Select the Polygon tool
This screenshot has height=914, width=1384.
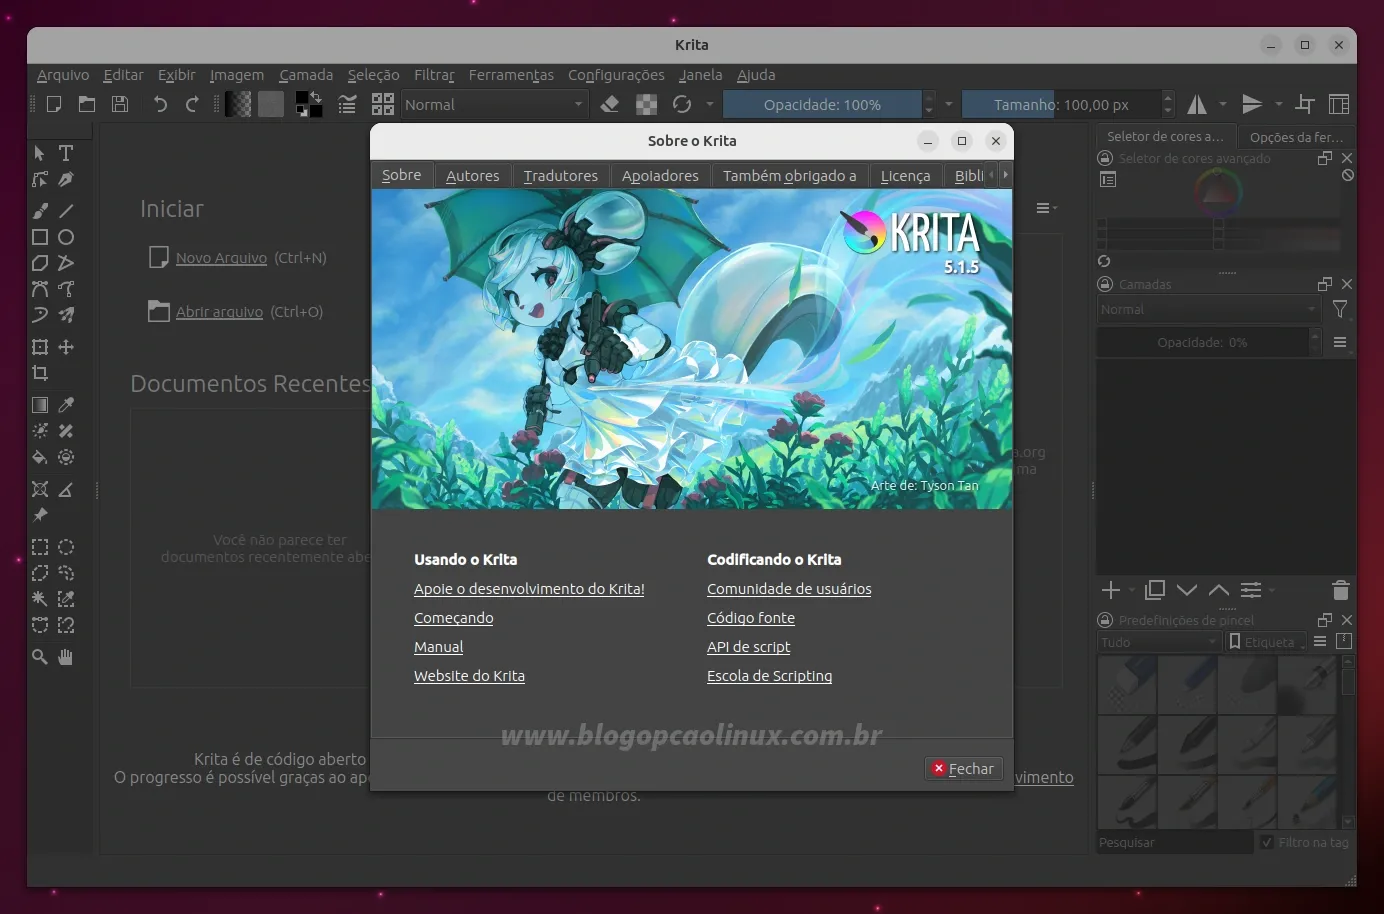point(40,263)
